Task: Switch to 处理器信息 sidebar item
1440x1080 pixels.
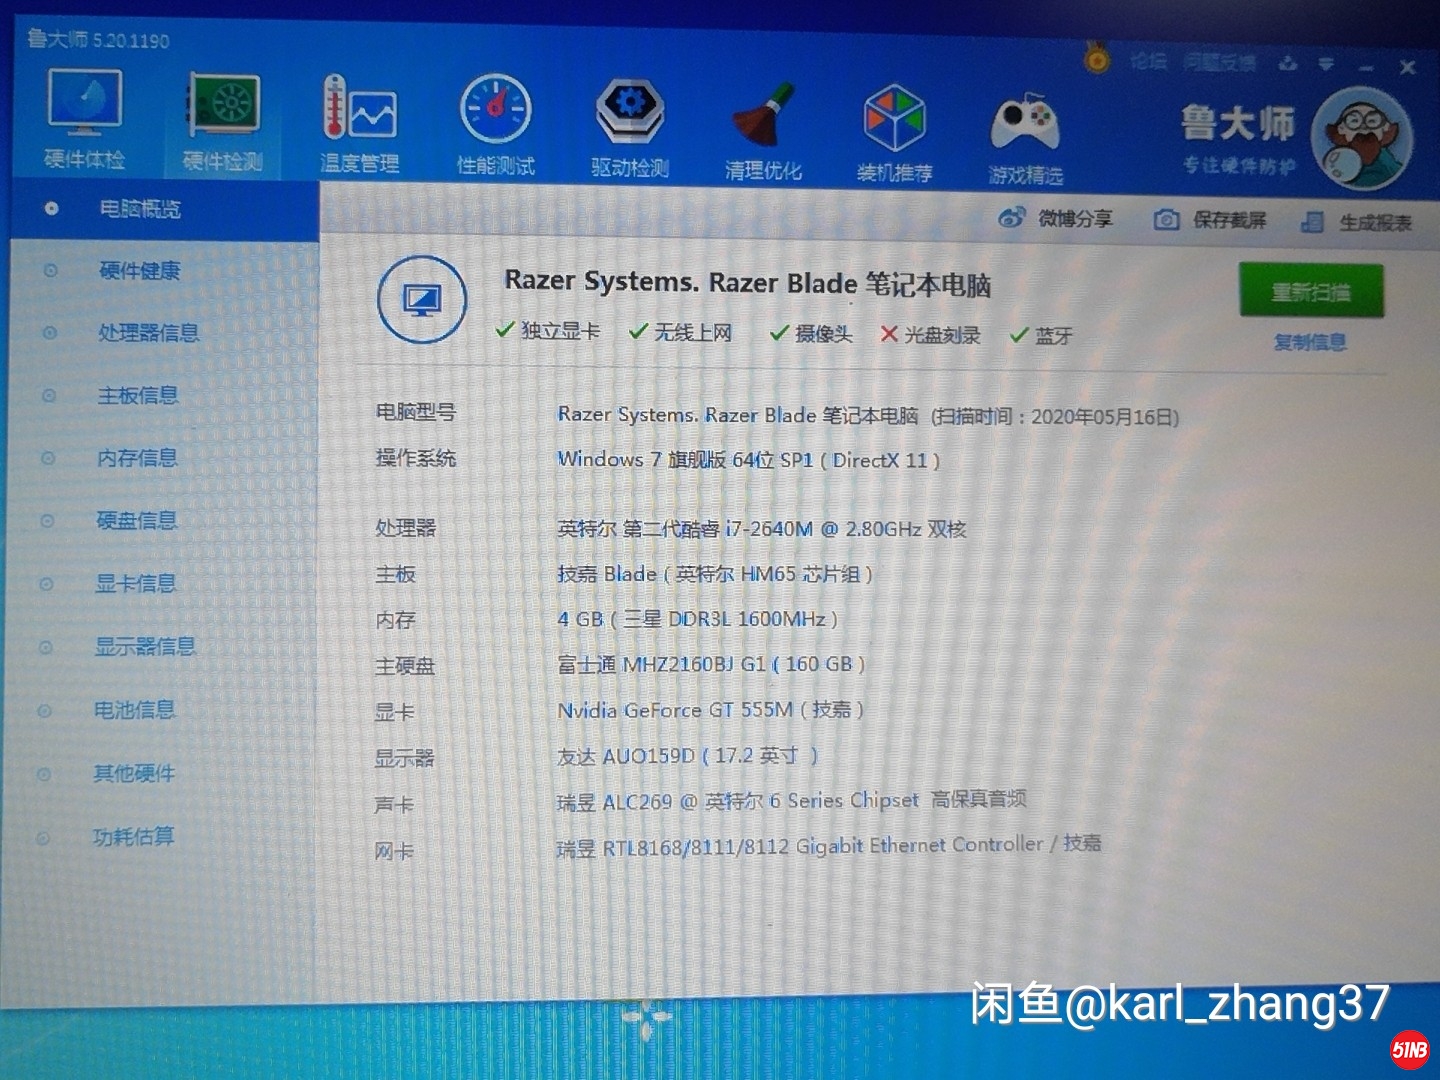Action: pos(148,333)
